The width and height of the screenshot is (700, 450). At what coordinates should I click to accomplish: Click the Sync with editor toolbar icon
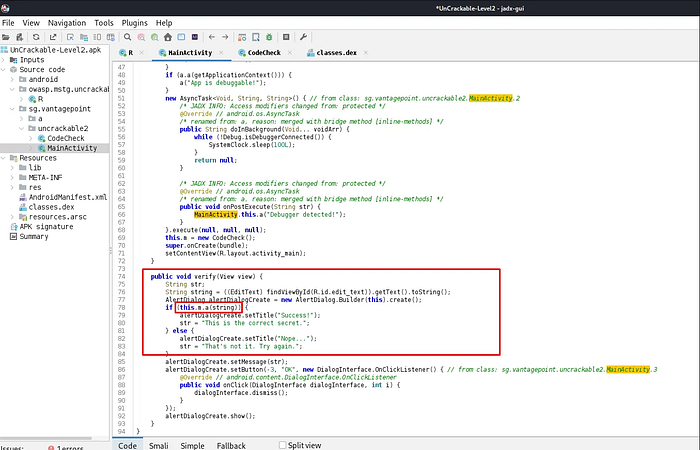tap(70, 37)
